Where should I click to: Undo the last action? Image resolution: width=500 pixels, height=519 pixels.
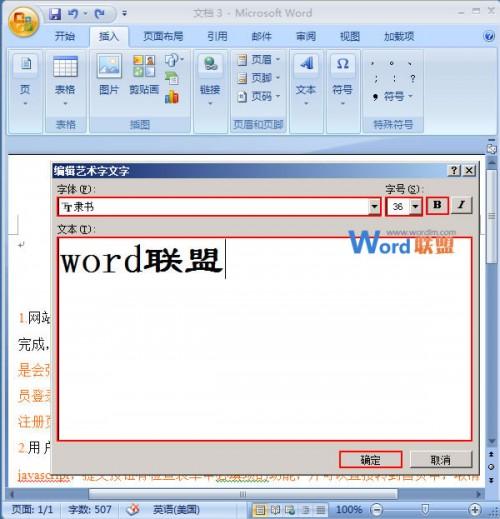73,14
